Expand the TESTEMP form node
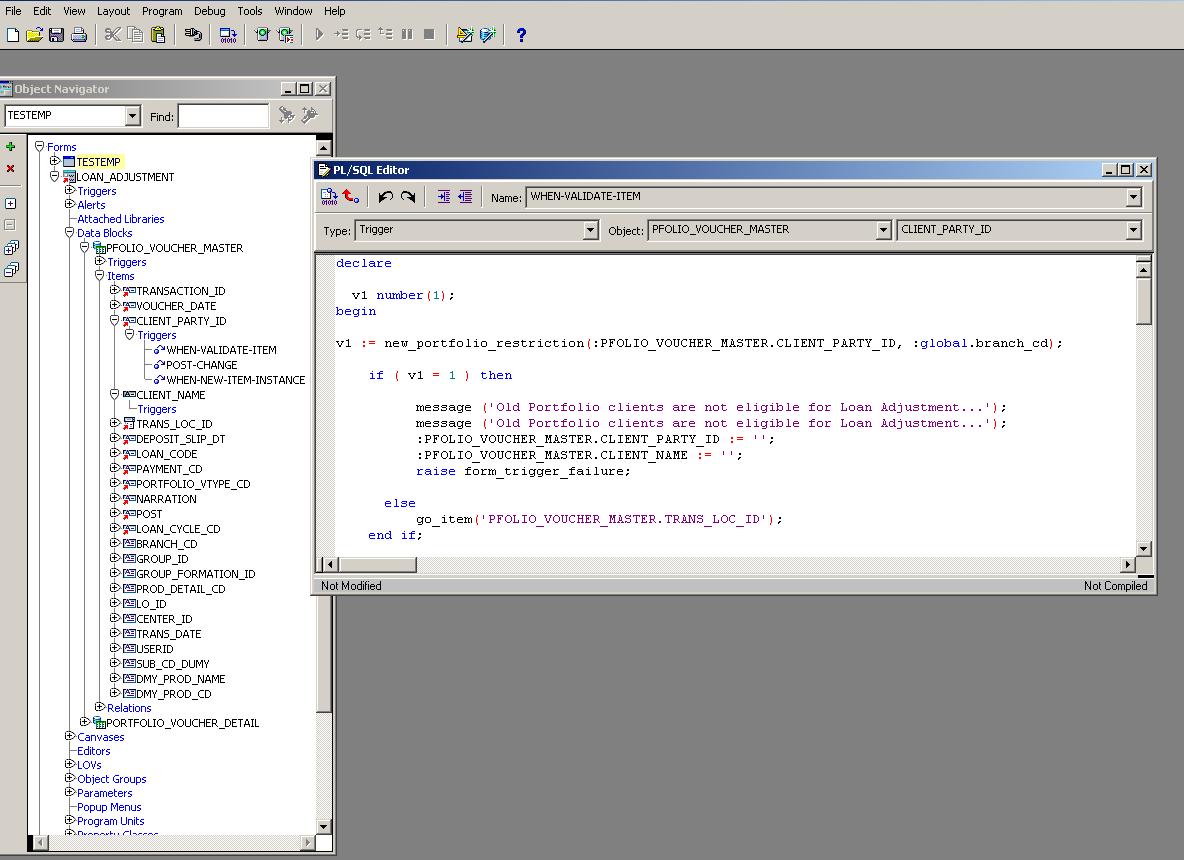Image resolution: width=1184 pixels, height=860 pixels. coord(54,161)
